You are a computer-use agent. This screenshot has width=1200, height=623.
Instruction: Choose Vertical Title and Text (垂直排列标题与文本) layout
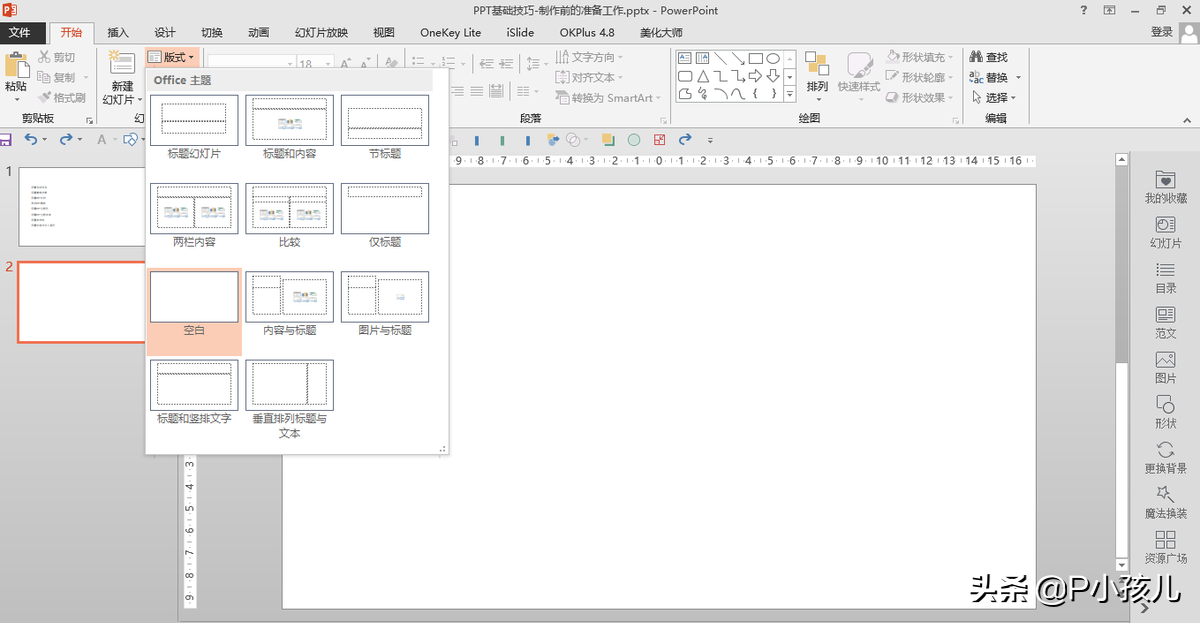(290, 399)
